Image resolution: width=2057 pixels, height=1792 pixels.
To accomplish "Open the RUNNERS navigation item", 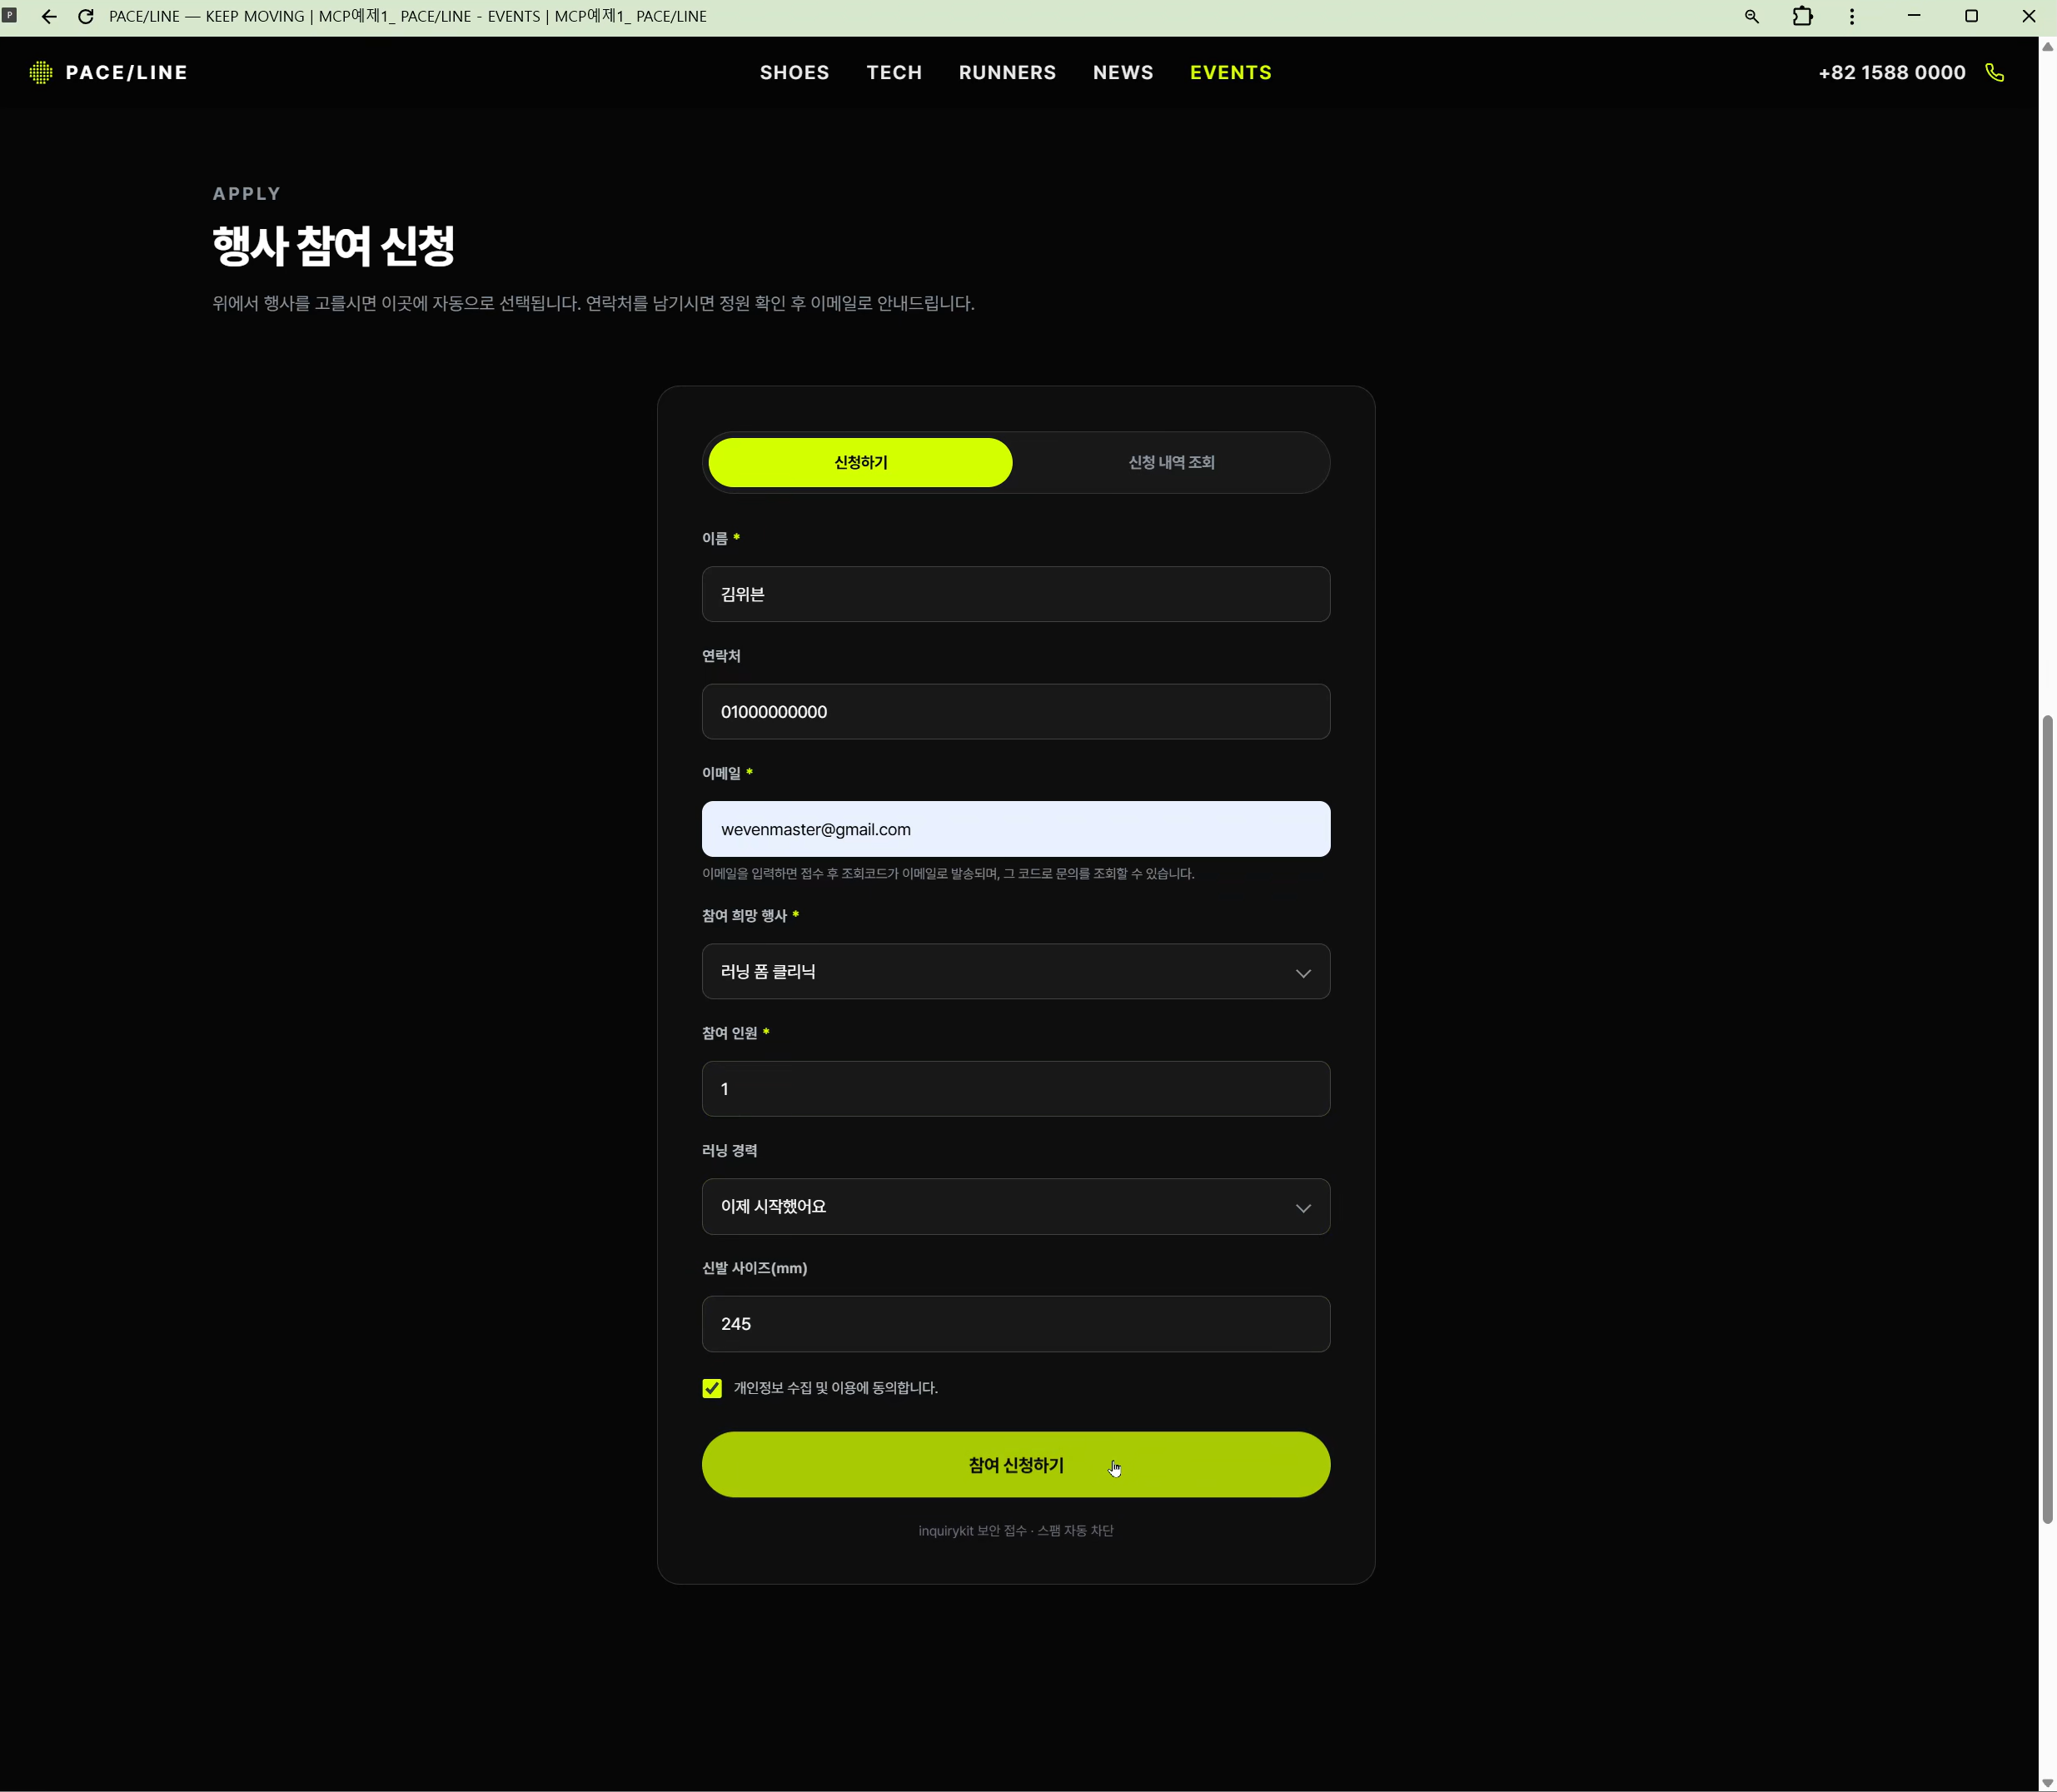I will (x=1007, y=72).
